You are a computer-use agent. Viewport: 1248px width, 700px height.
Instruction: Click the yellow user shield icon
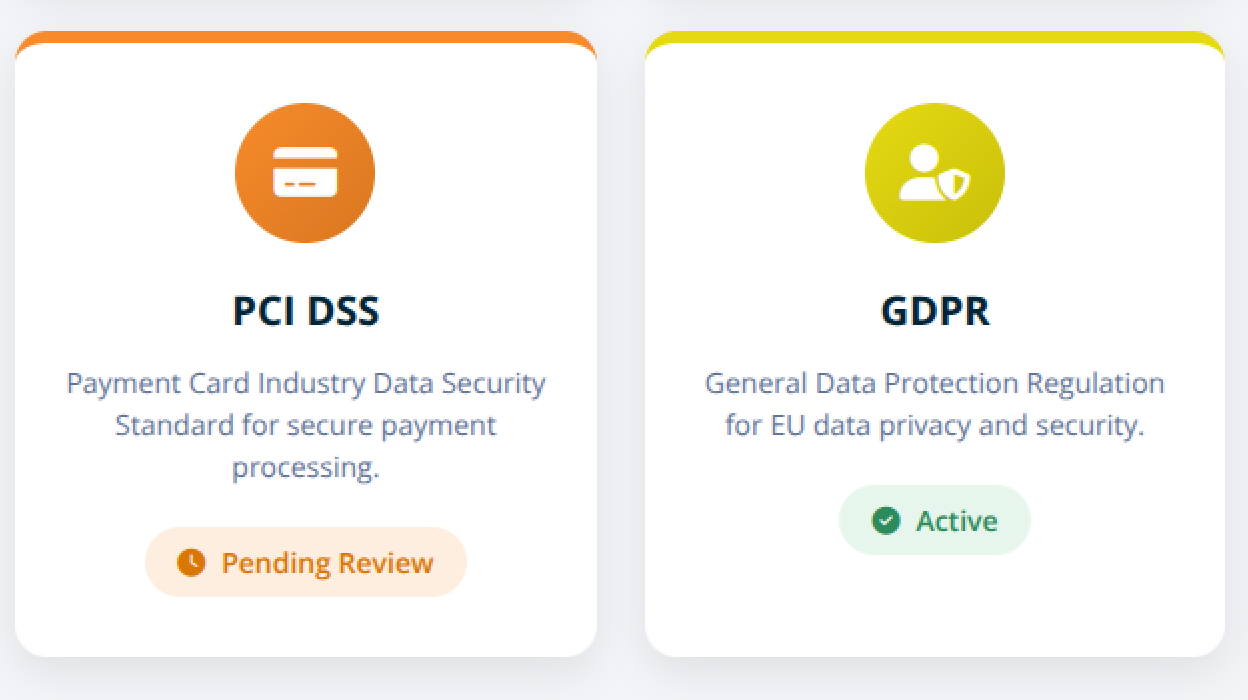[934, 173]
